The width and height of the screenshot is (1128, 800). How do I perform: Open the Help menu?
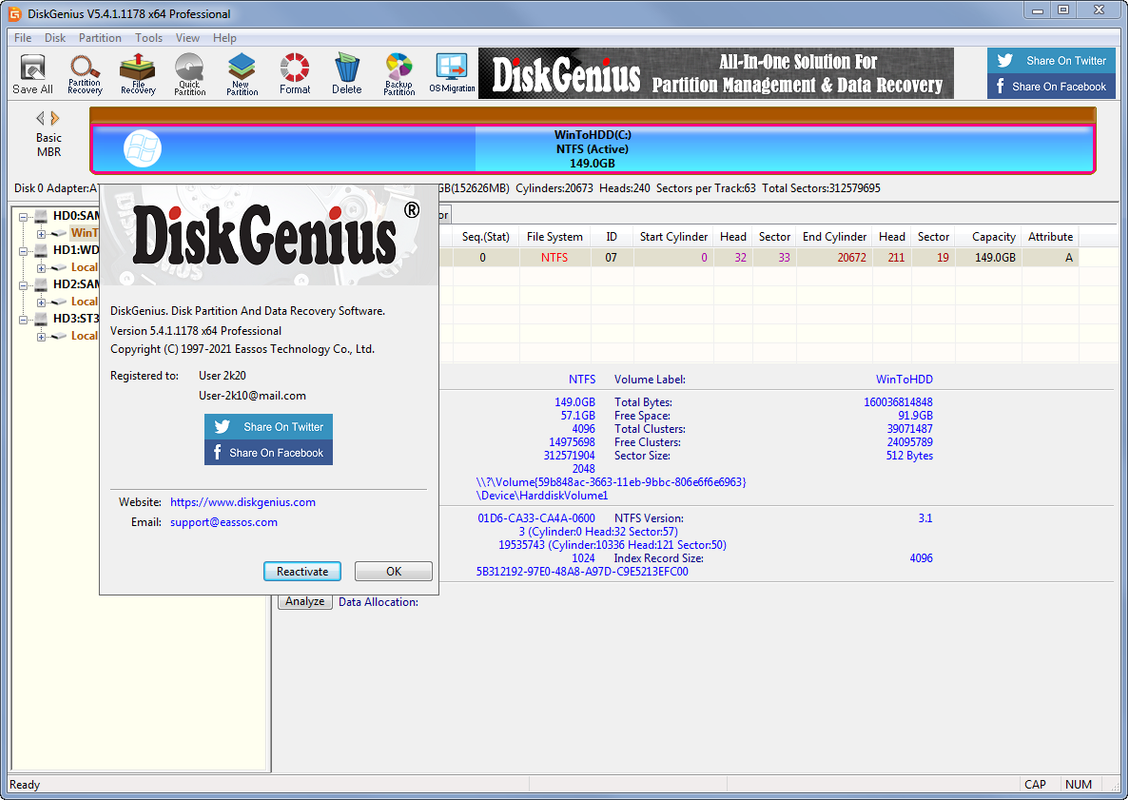[224, 37]
